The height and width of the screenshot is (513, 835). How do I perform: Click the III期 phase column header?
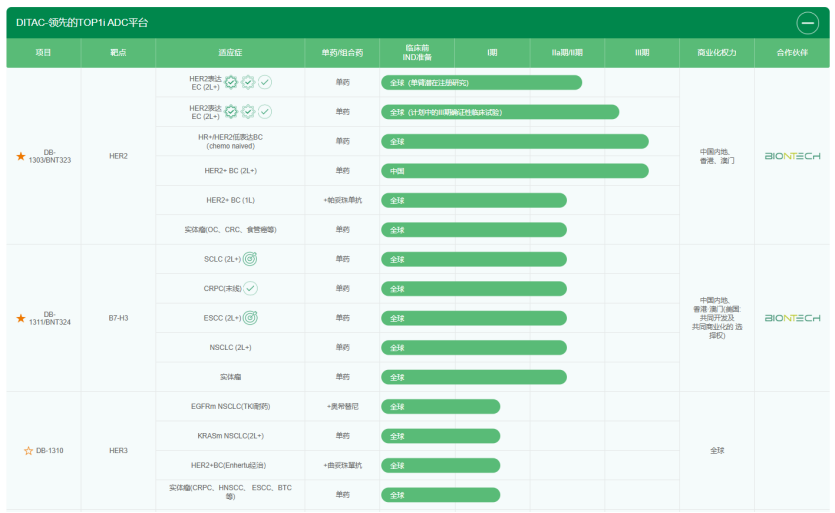pos(642,52)
